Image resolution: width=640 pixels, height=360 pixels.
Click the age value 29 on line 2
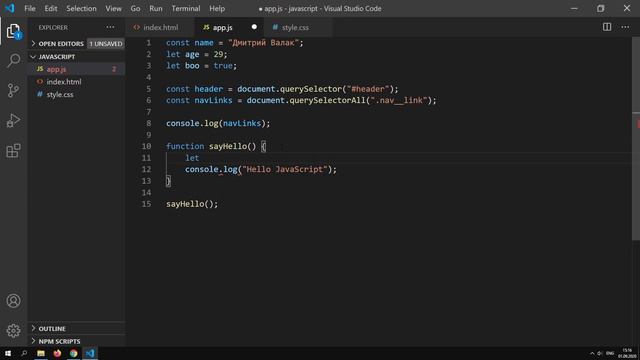tap(218, 54)
